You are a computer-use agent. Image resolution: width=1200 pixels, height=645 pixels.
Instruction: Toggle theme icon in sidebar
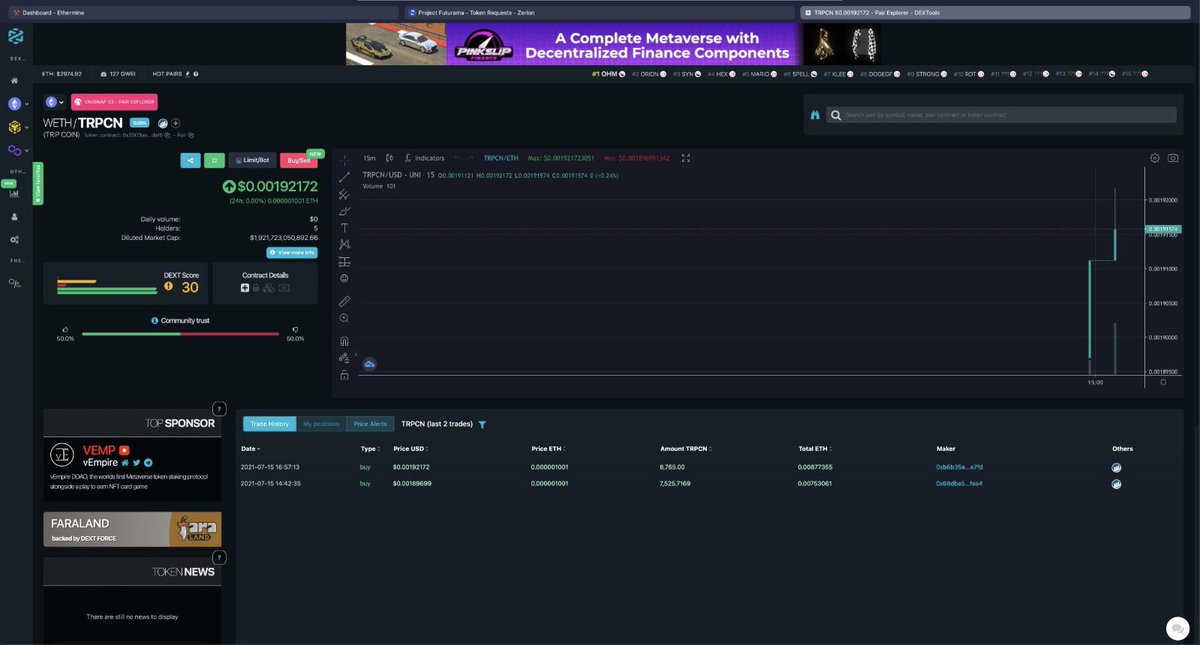[x=15, y=283]
